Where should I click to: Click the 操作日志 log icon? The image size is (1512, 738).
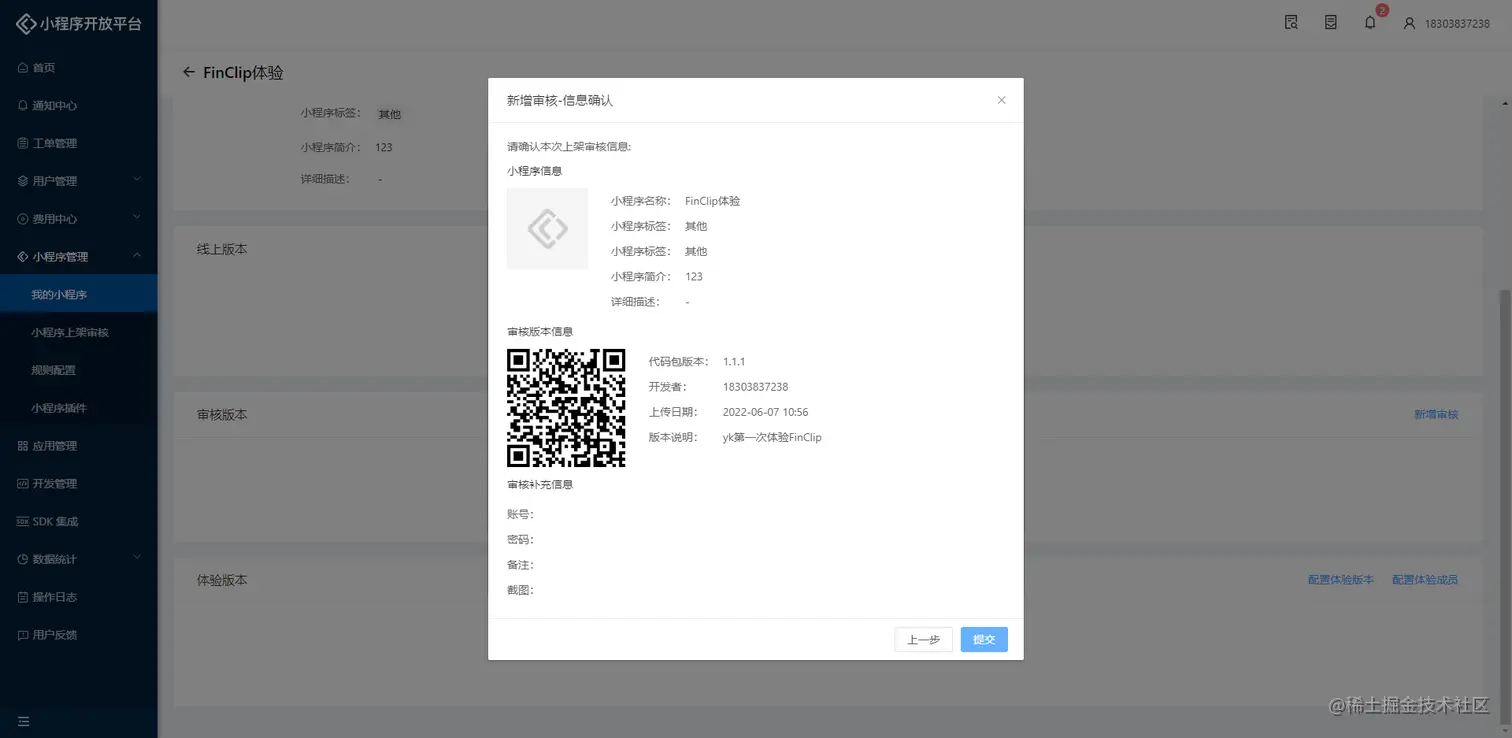click(x=23, y=597)
